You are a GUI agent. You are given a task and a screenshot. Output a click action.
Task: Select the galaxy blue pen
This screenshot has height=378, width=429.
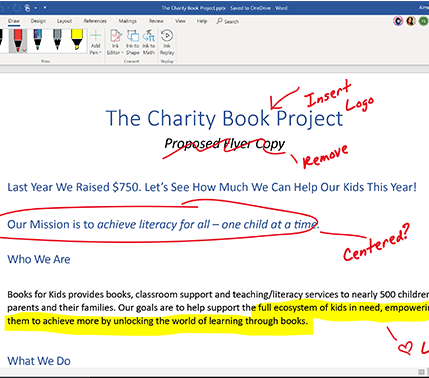click(x=38, y=39)
